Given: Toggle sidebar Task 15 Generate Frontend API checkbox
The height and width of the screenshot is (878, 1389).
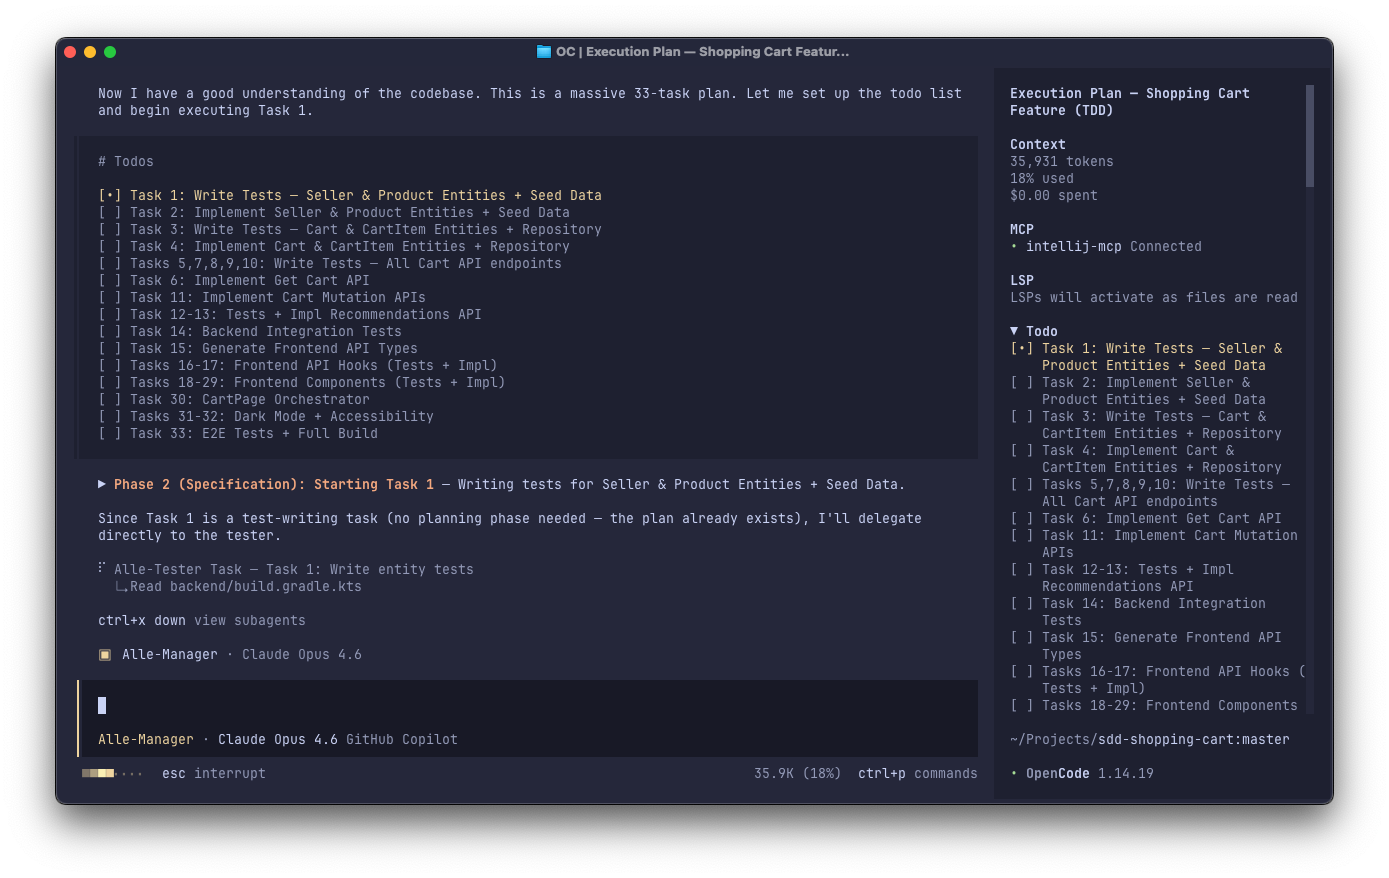Looking at the screenshot, I should pyautogui.click(x=1022, y=638).
